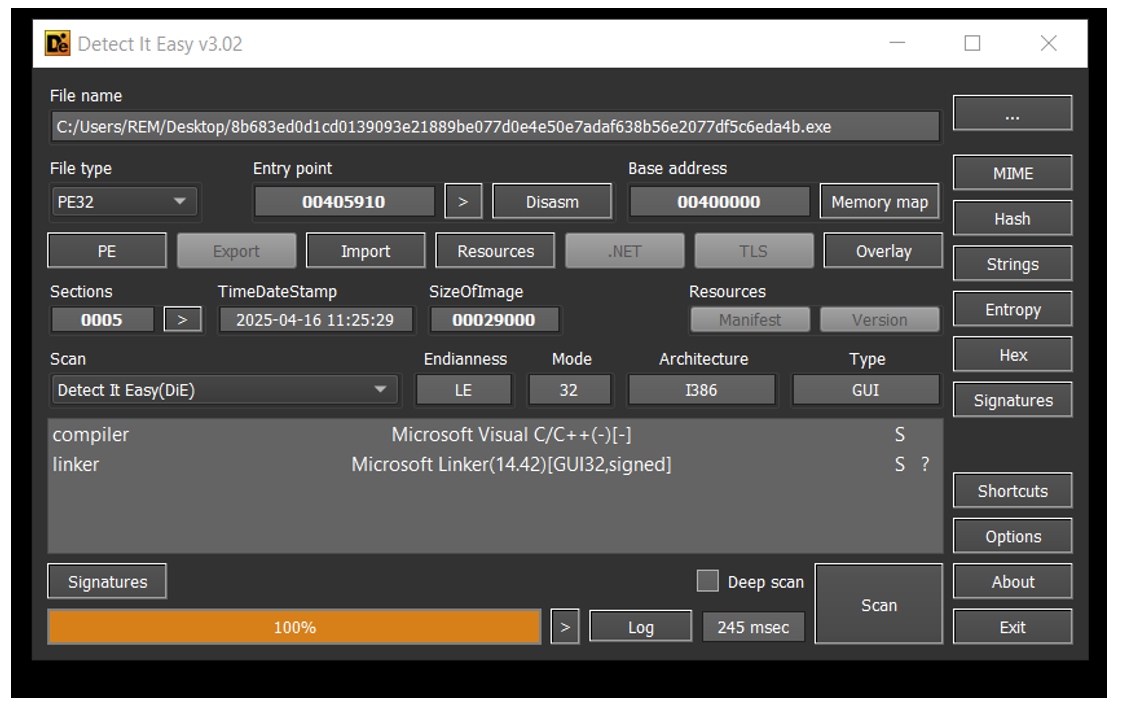
Task: Click the Sections value 0005
Action: (x=102, y=320)
